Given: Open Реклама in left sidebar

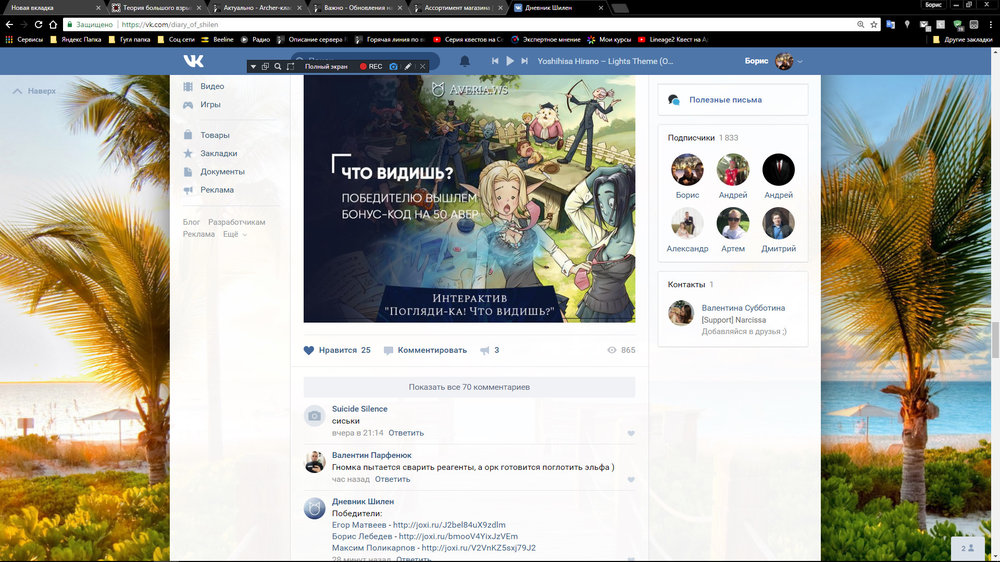Looking at the screenshot, I should [x=217, y=190].
